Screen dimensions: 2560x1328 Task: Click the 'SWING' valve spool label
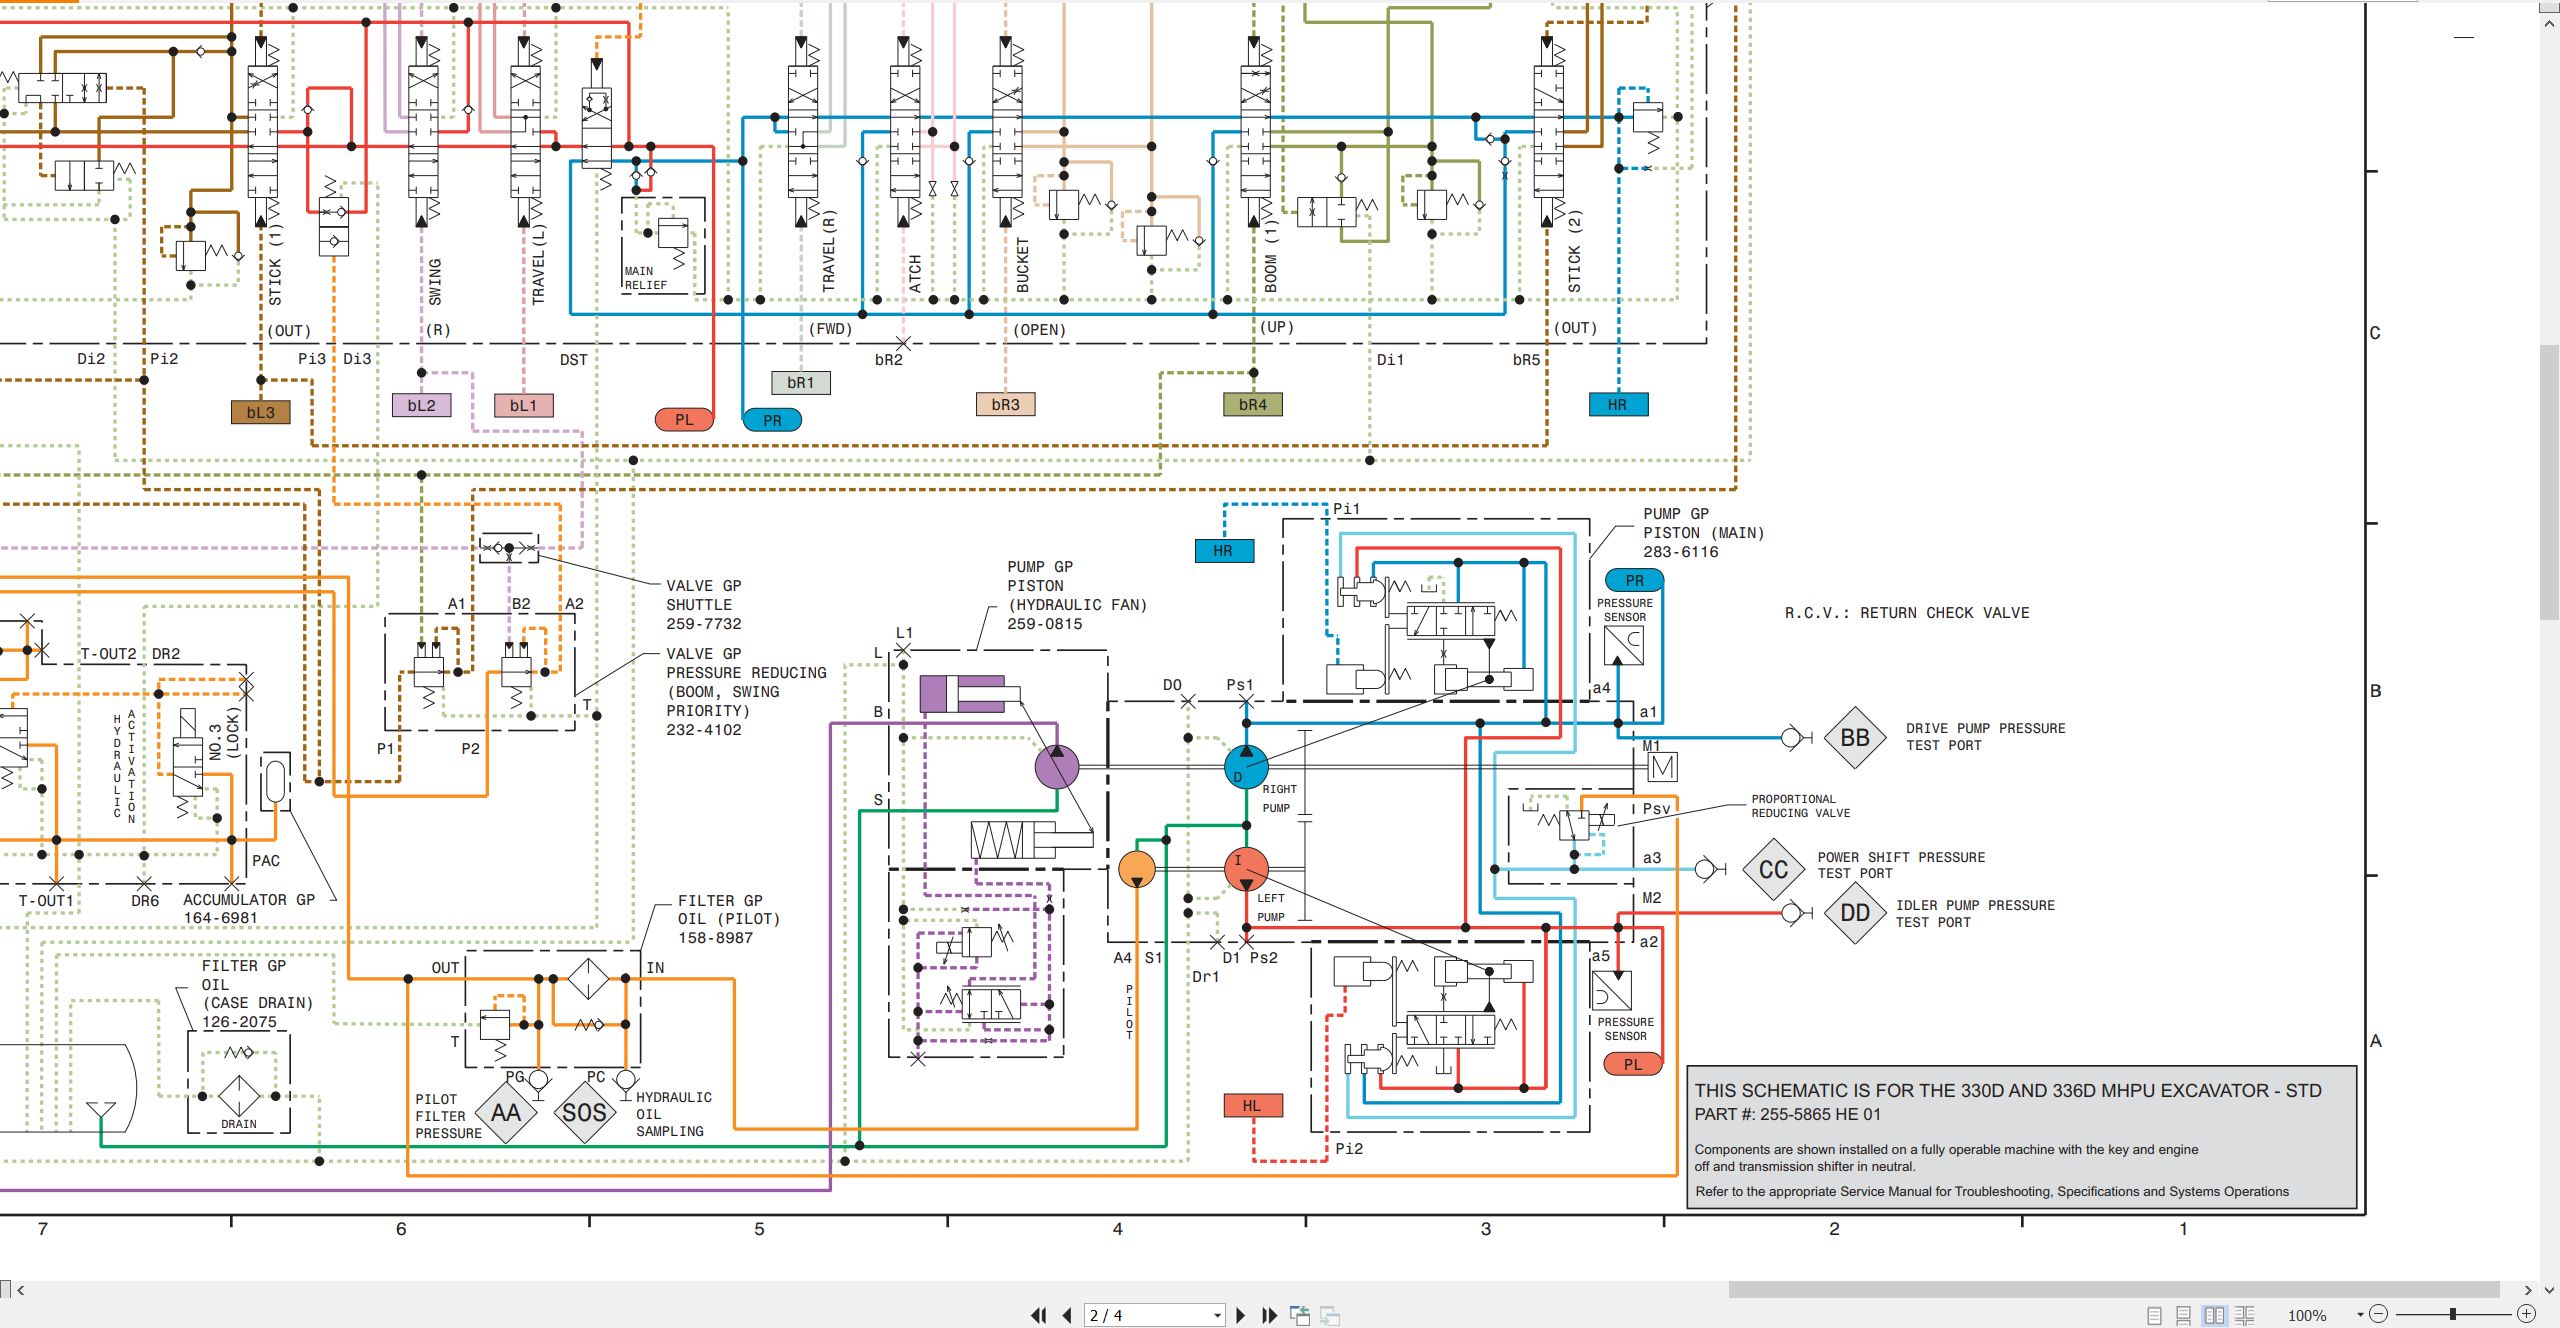coord(435,282)
